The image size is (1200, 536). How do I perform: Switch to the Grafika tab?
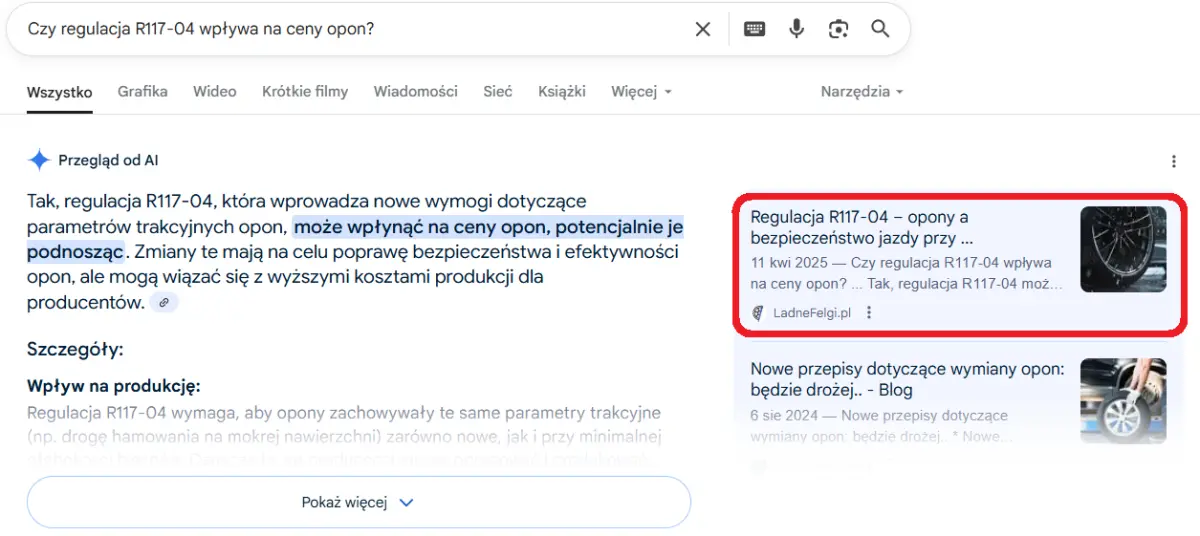142,92
